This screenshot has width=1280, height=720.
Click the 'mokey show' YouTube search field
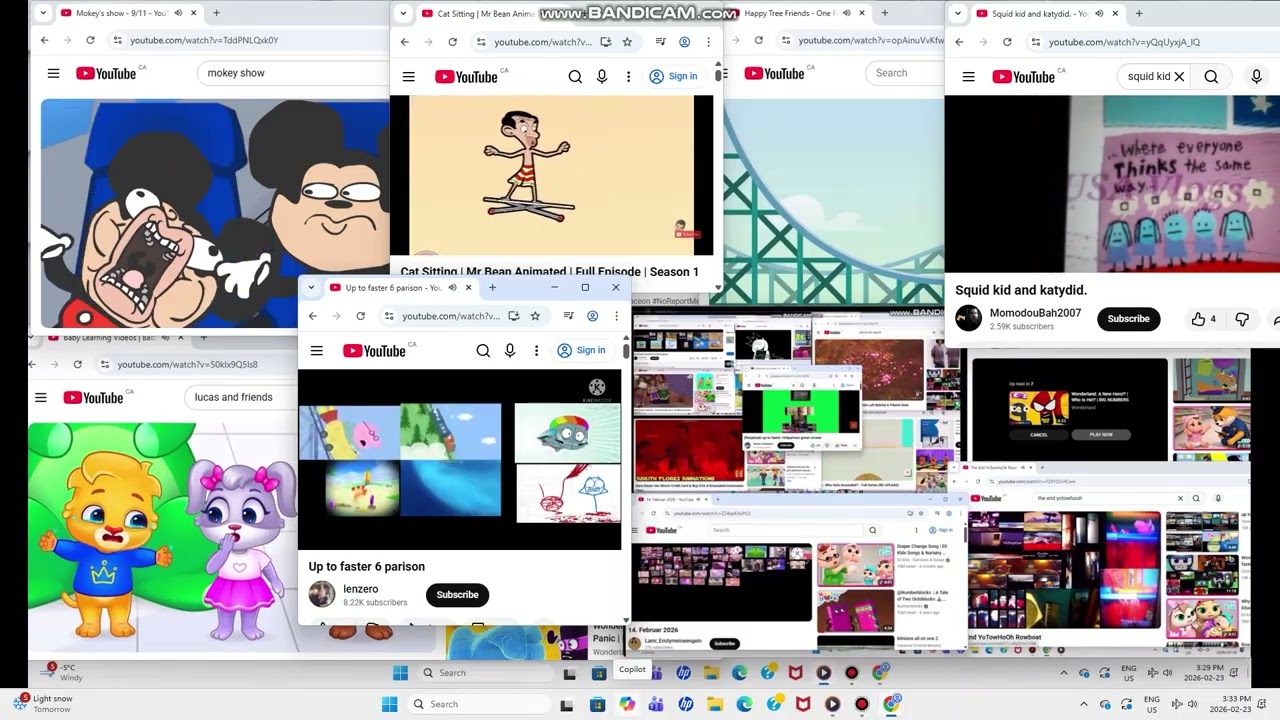click(x=295, y=73)
